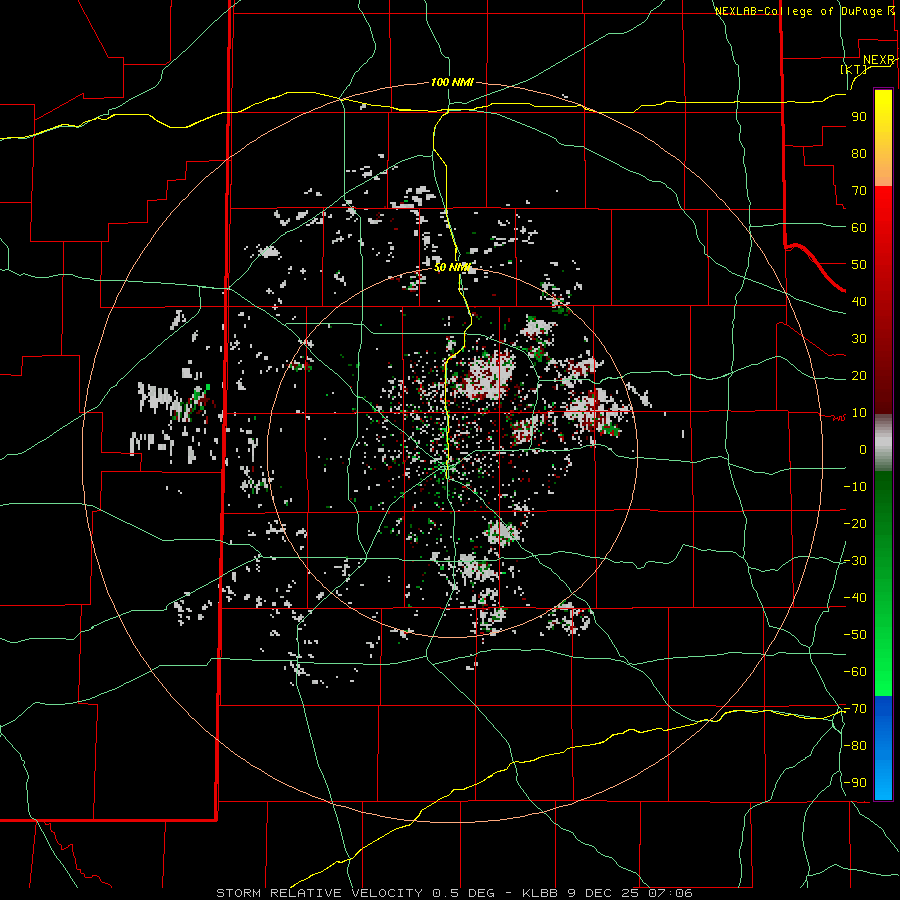
Task: Click the -60 value on the velocity scale
Action: pos(855,672)
